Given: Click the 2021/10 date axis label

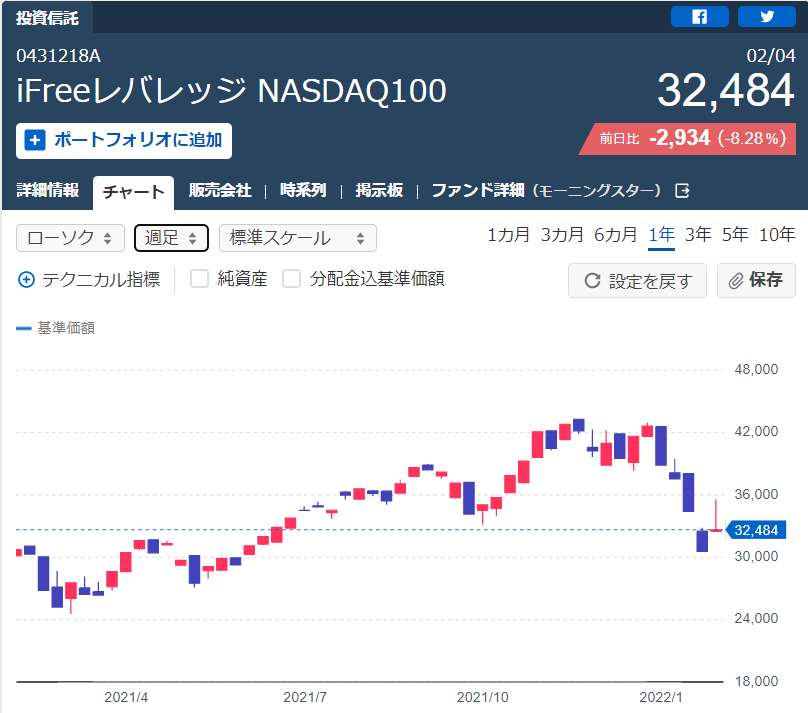Looking at the screenshot, I should click(482, 698).
